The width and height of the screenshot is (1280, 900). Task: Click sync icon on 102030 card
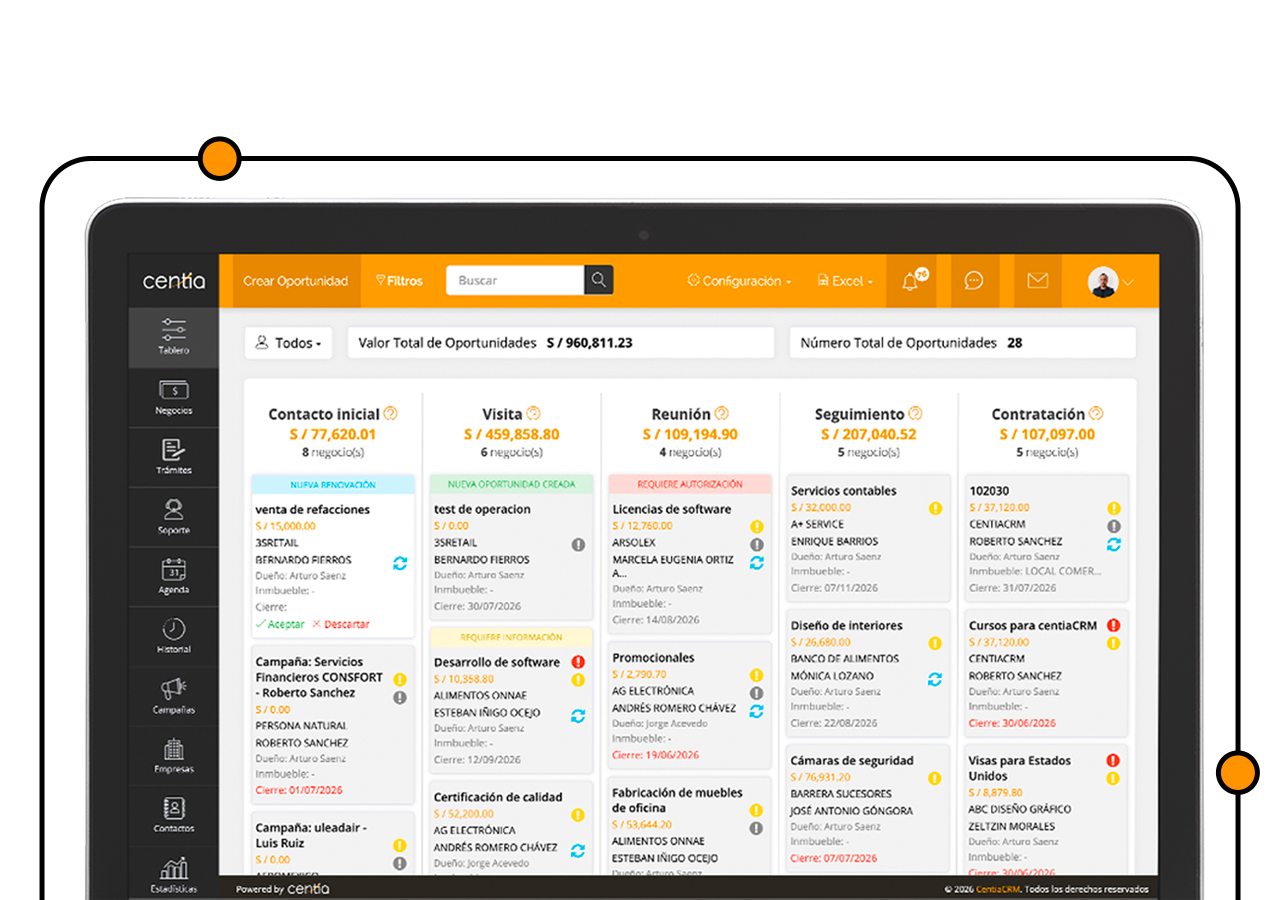1113,544
